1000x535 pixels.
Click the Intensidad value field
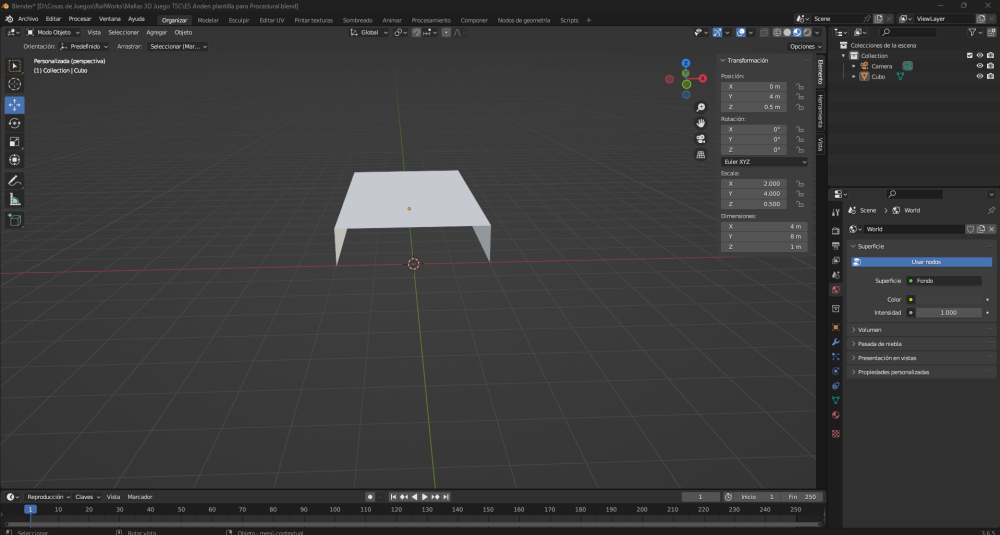click(x=949, y=312)
